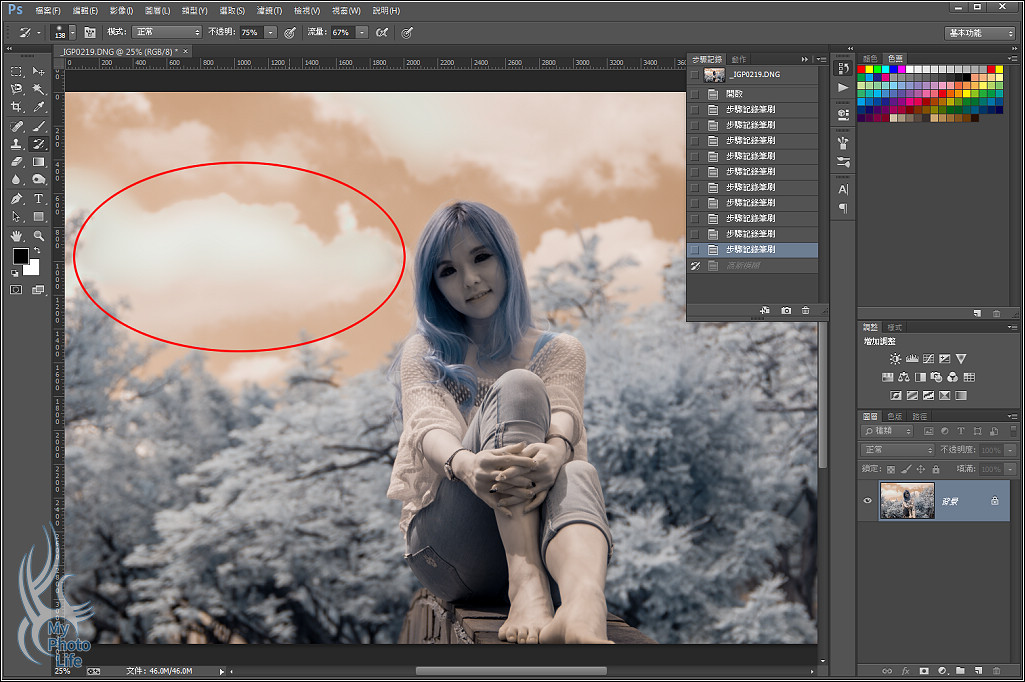Hide the 背景 layer with eye icon

coord(867,501)
